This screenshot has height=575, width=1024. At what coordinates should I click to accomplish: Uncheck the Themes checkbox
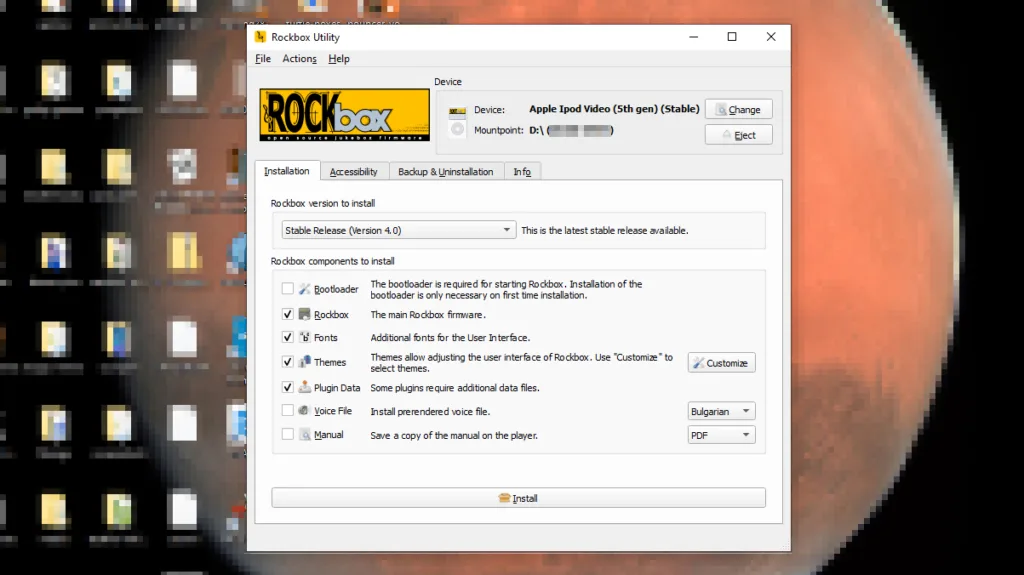(287, 361)
